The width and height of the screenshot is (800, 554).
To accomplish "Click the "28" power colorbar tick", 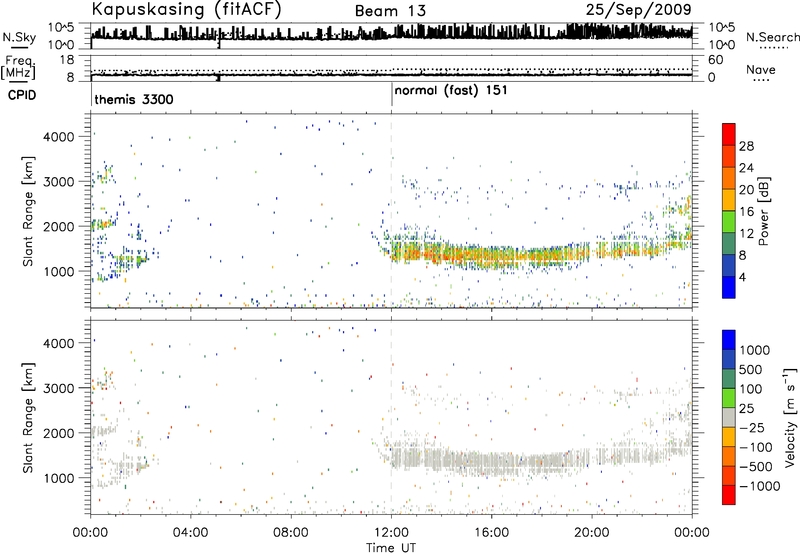I will [746, 146].
